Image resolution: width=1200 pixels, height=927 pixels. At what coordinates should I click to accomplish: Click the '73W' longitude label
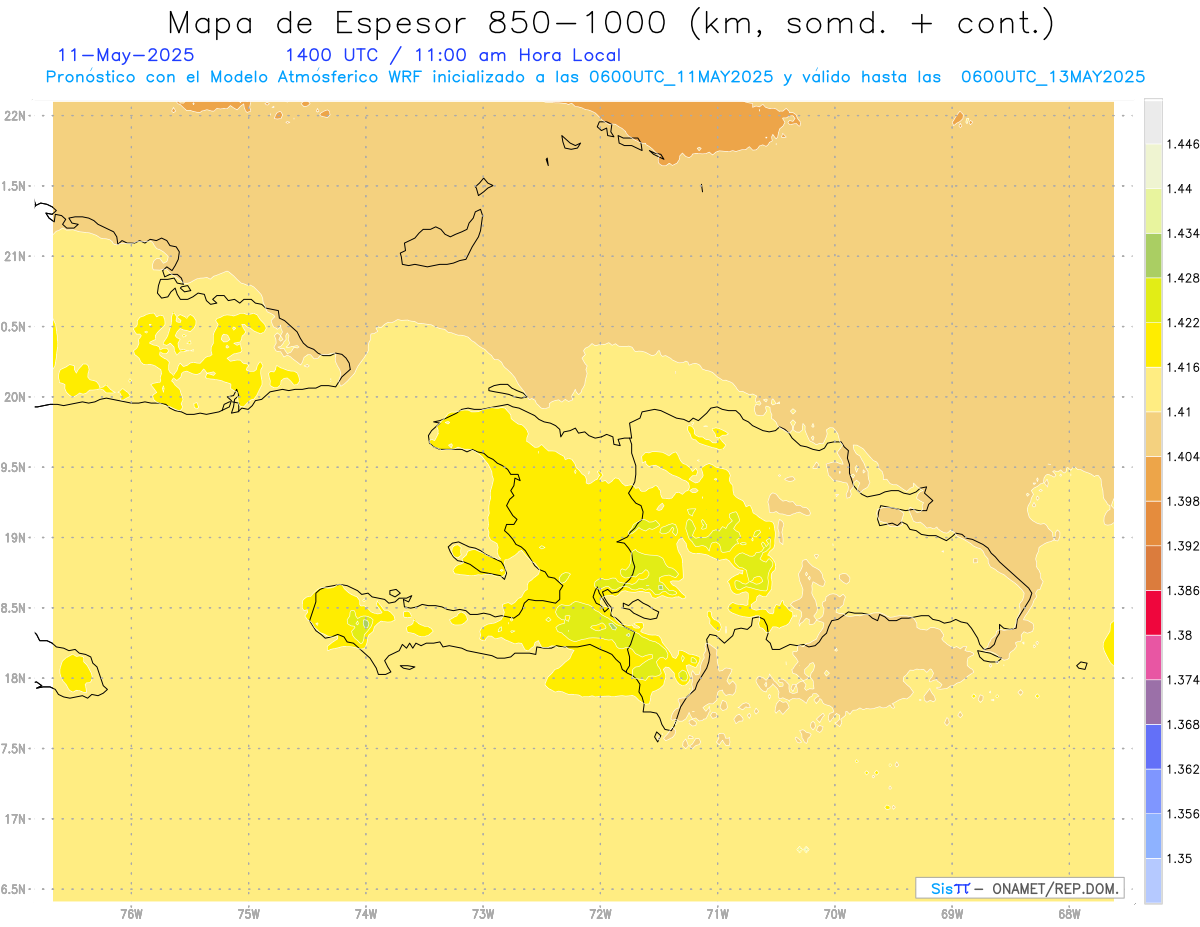click(x=483, y=914)
